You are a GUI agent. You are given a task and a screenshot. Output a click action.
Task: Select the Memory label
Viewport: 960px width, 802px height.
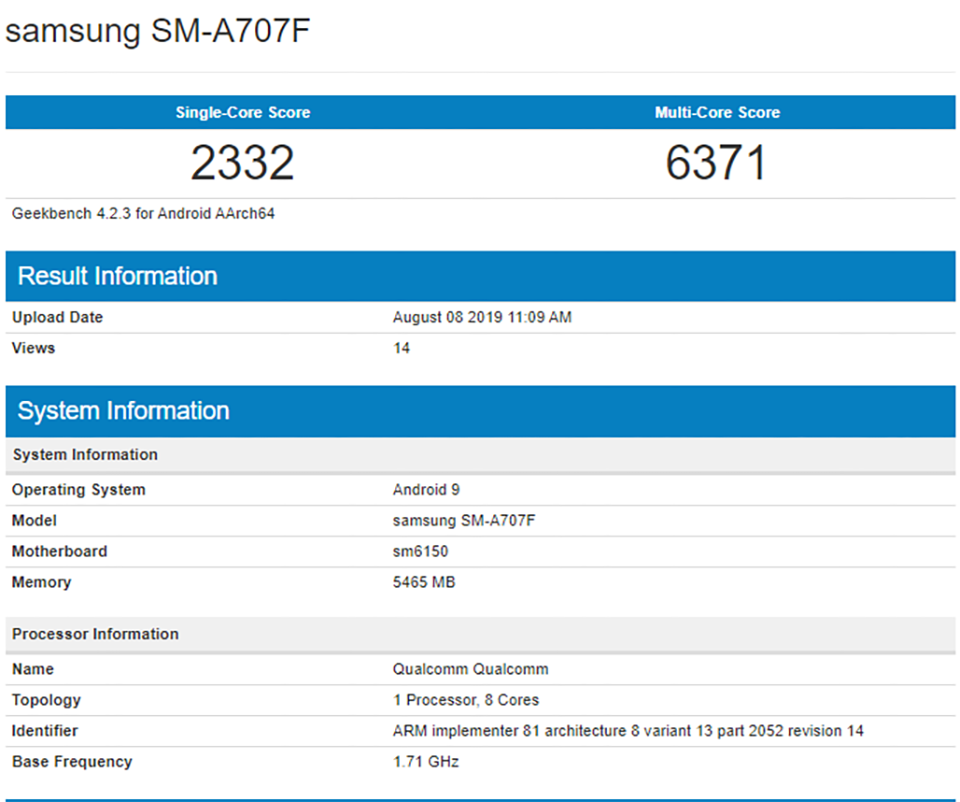pos(42,582)
